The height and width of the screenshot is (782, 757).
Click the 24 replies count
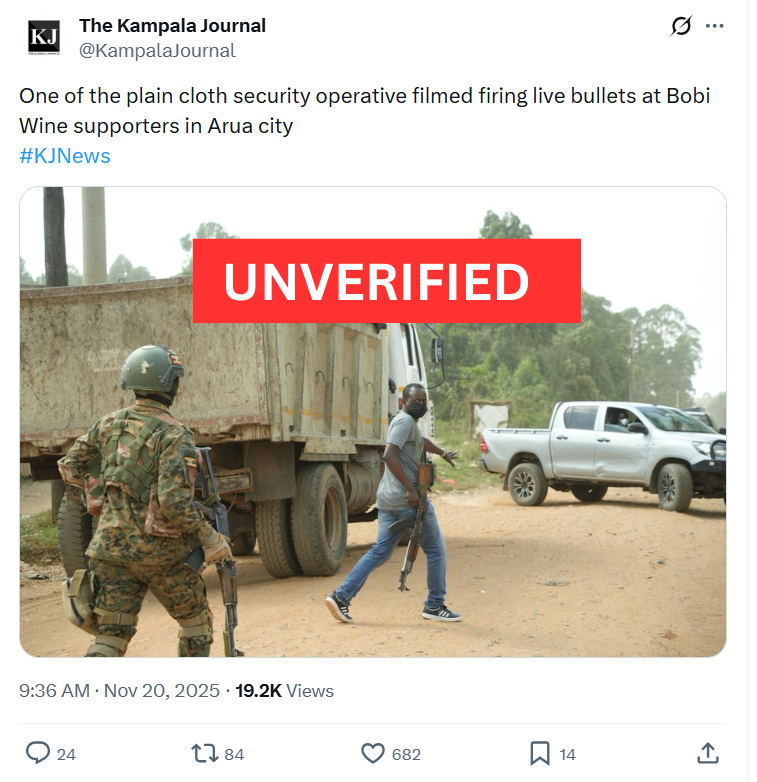pos(66,754)
